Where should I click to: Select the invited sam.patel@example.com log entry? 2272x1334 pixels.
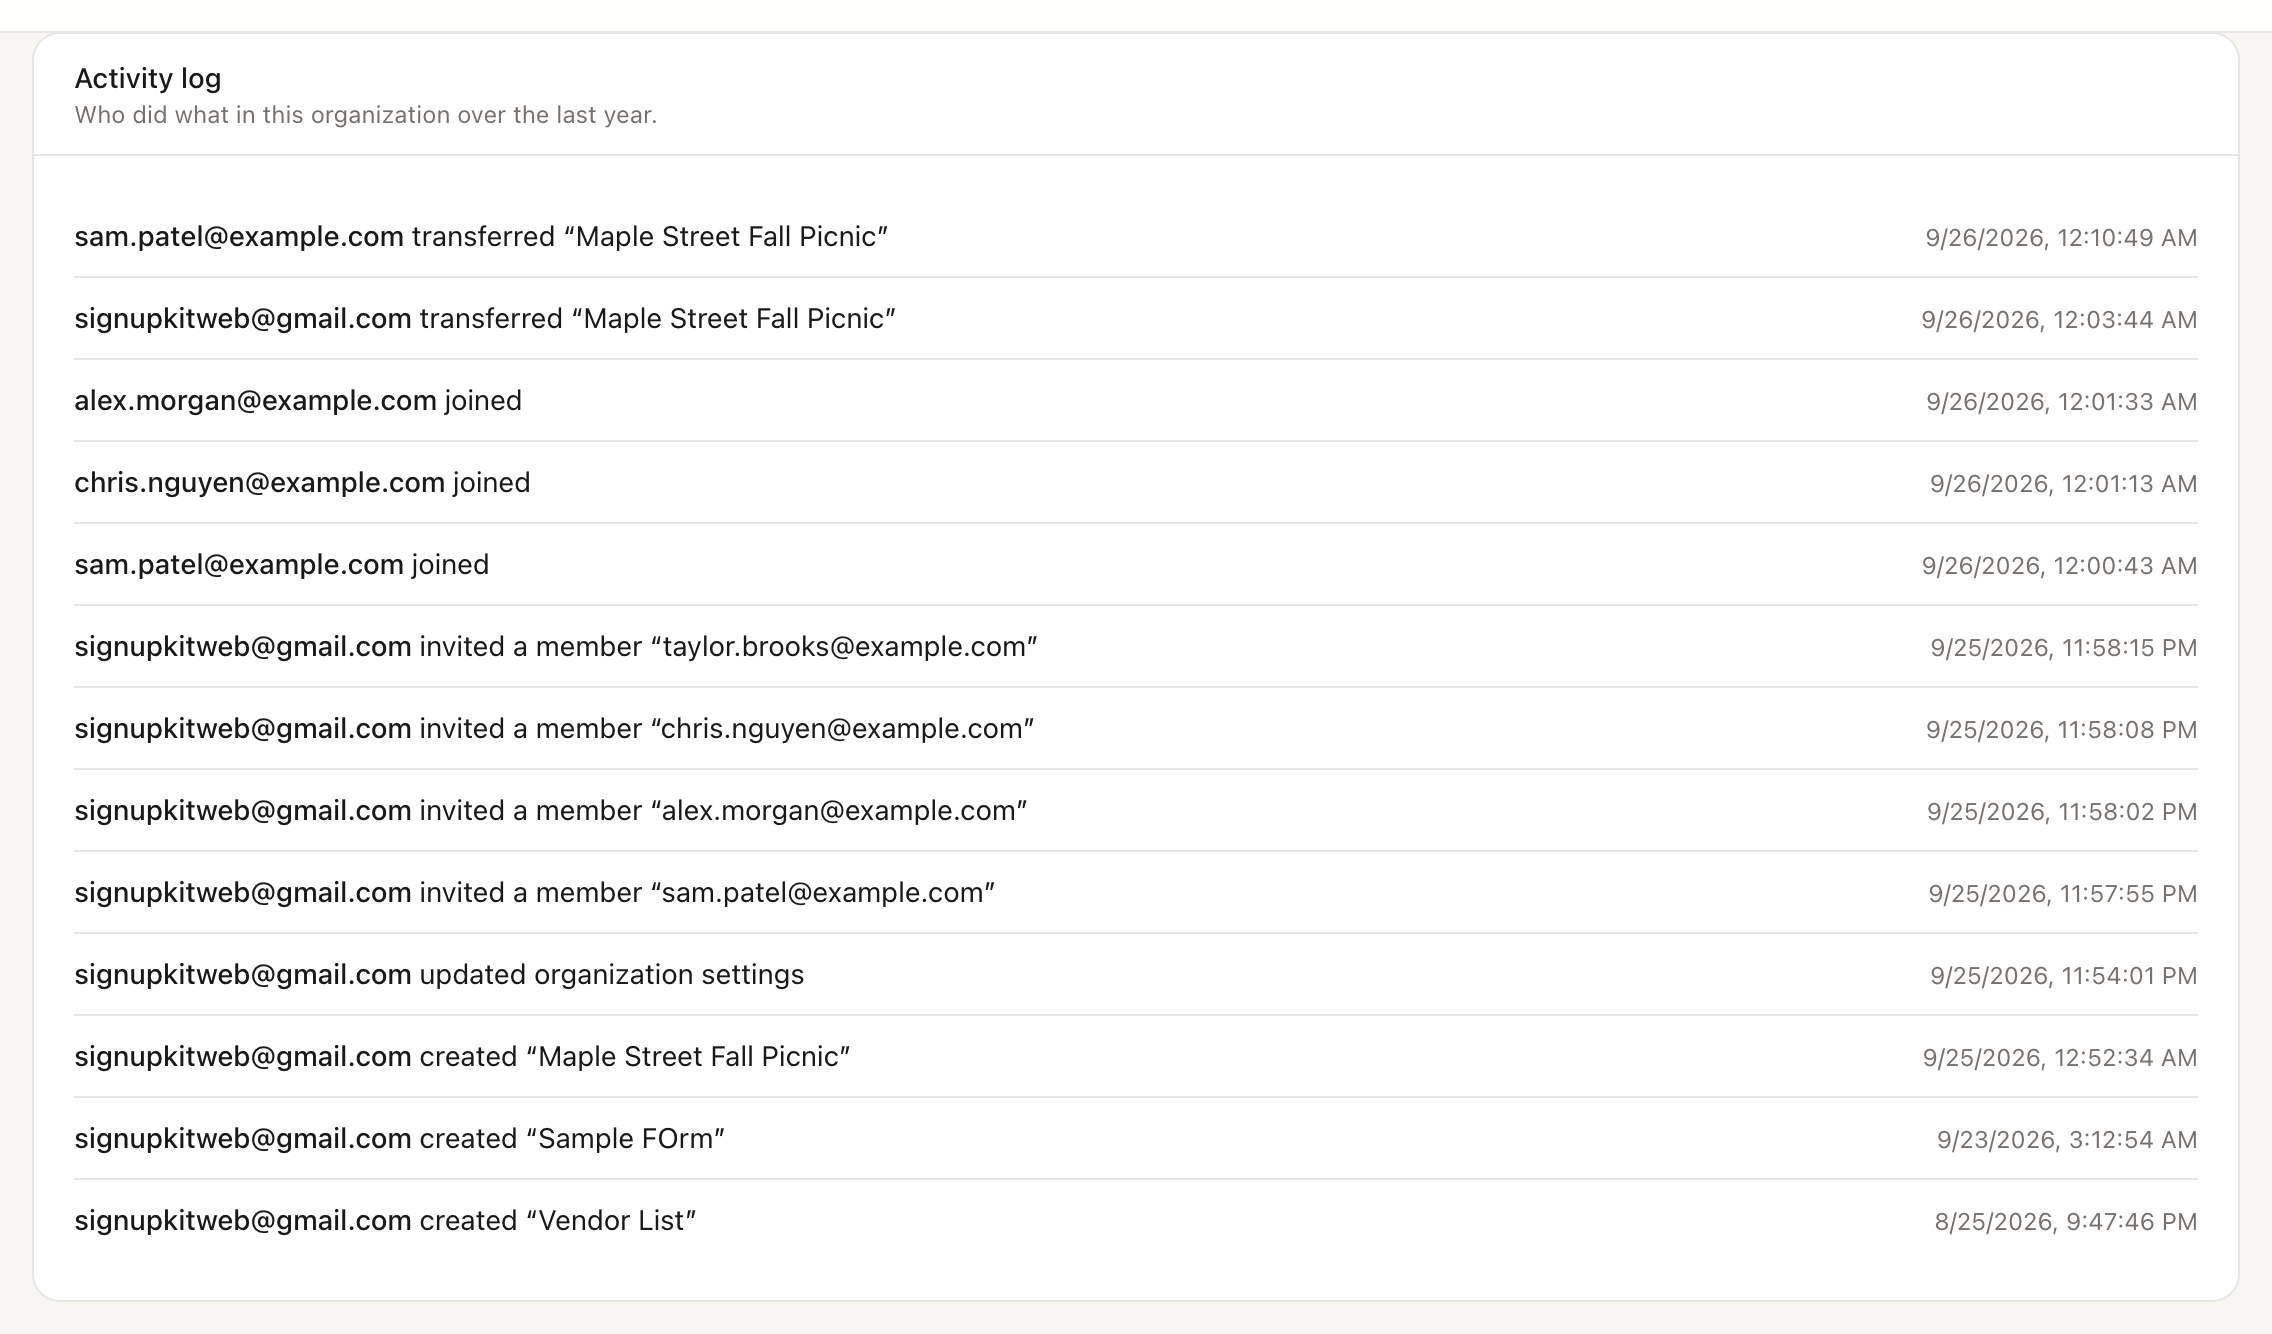[1136, 893]
